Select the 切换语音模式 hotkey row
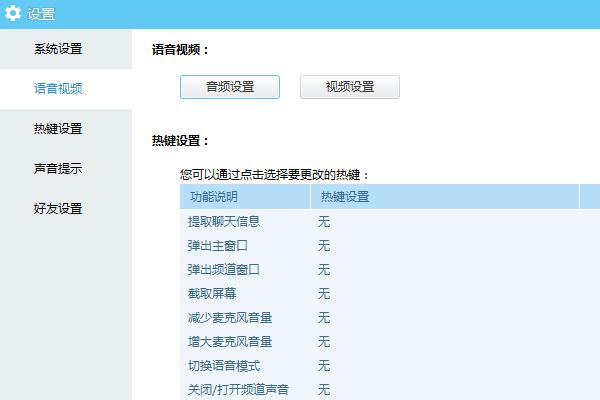600x400 pixels. click(390, 366)
